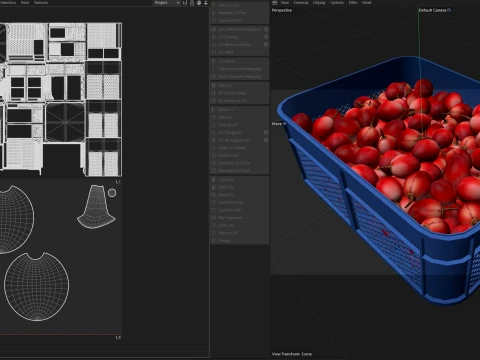
Task: Click the viewport menu icon beside View
Action: point(274,3)
